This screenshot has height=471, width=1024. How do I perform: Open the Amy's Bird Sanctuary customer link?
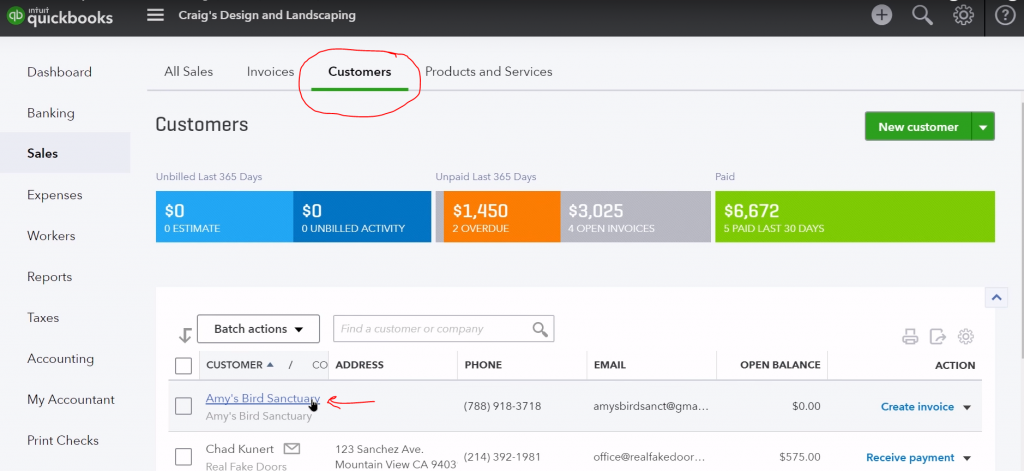(261, 398)
